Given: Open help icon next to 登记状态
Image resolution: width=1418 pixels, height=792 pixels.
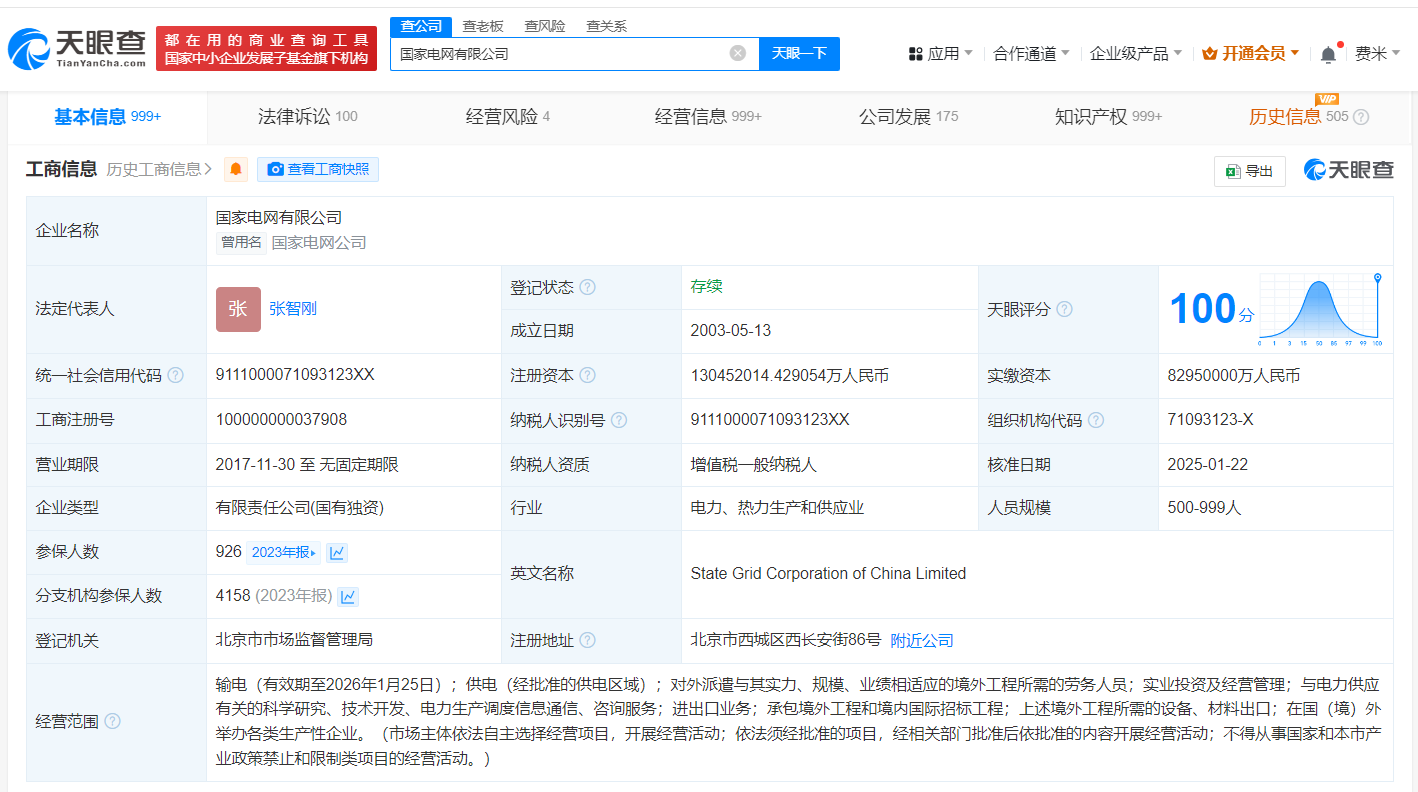Looking at the screenshot, I should 587,288.
